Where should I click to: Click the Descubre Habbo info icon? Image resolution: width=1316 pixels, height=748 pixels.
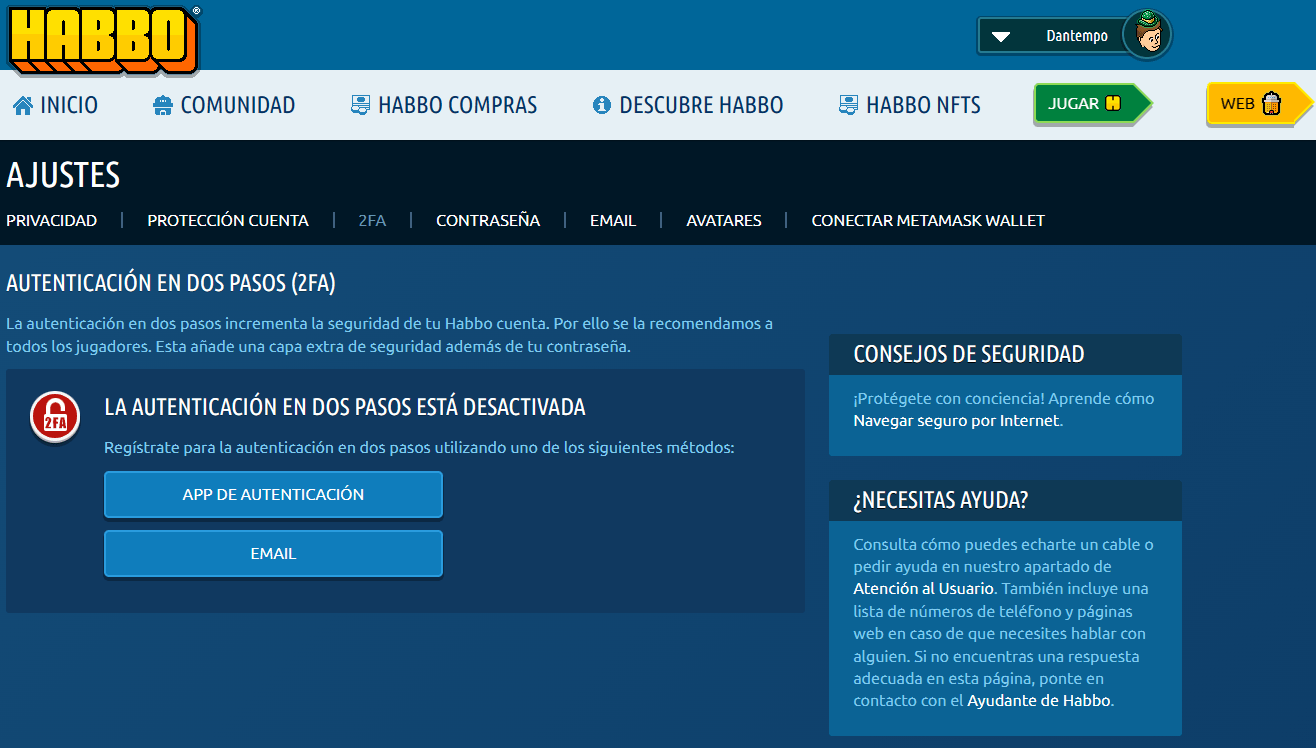pyautogui.click(x=602, y=105)
